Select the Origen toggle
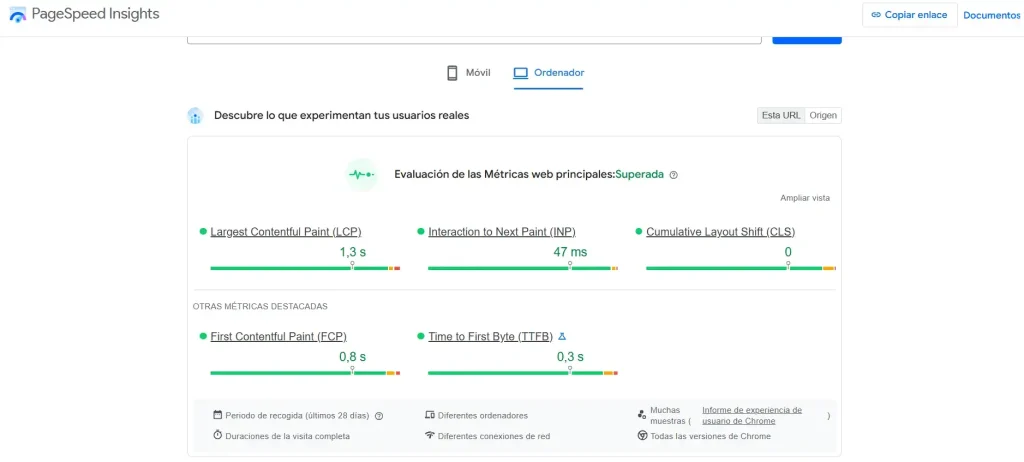Image resolution: width=1024 pixels, height=462 pixels. 823,116
